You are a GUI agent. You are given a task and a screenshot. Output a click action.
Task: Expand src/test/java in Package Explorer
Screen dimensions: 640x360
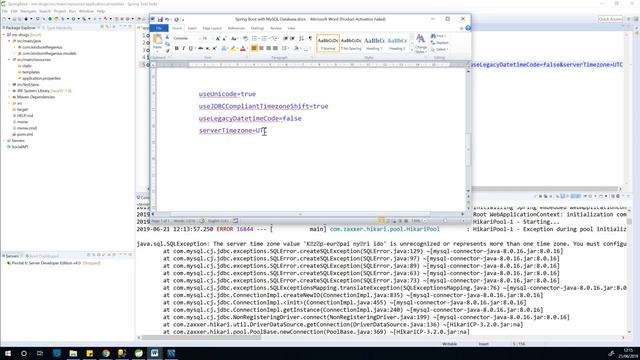[9, 84]
